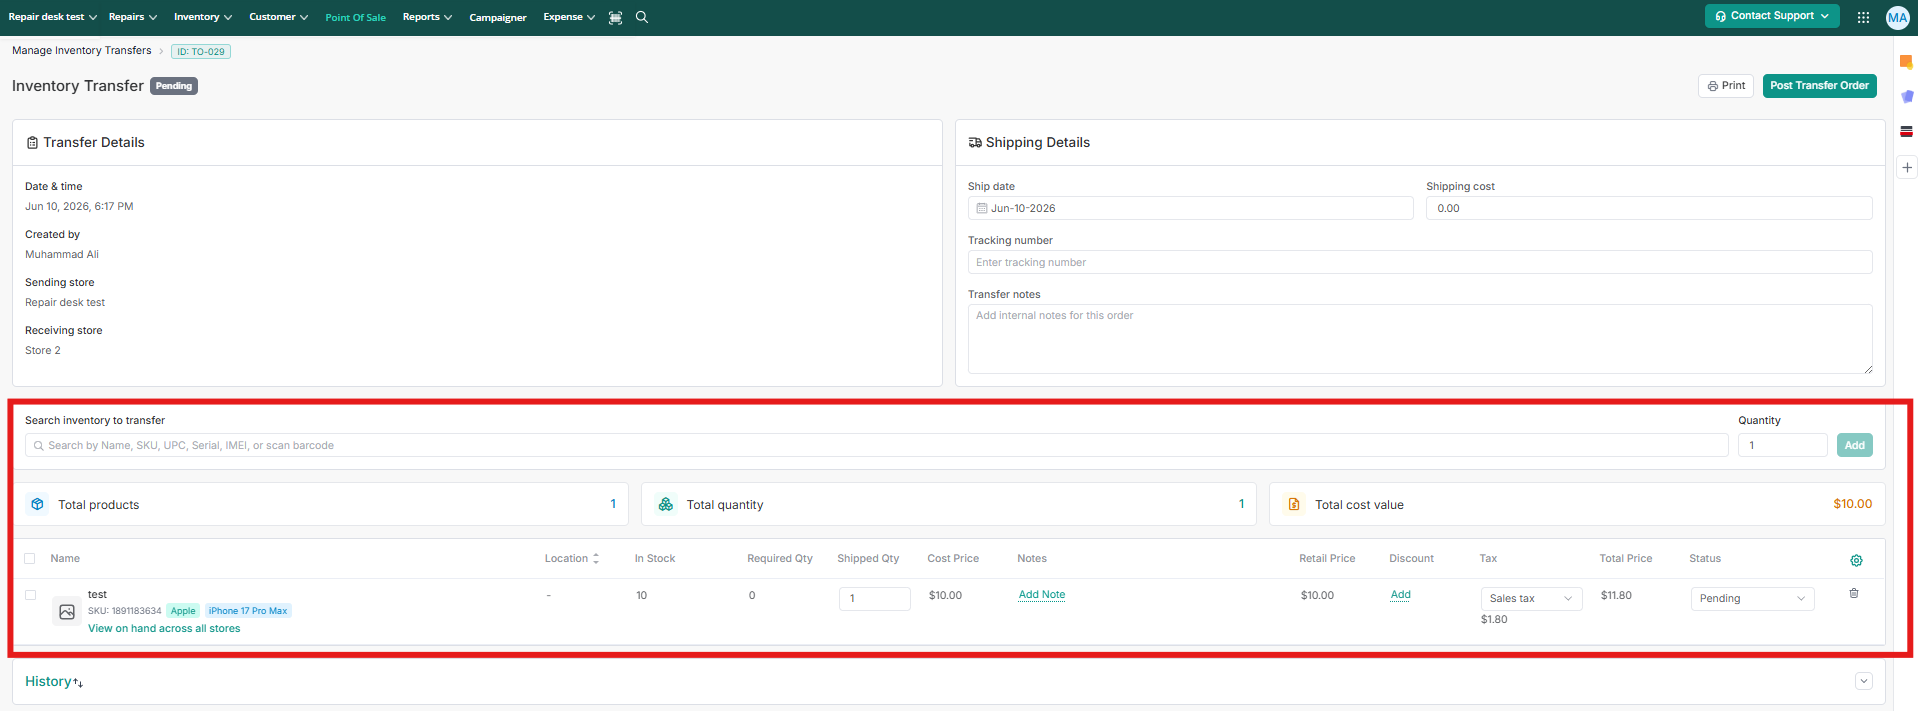Click the Add button next to Quantity
This screenshot has height=711, width=1918.
coord(1855,445)
